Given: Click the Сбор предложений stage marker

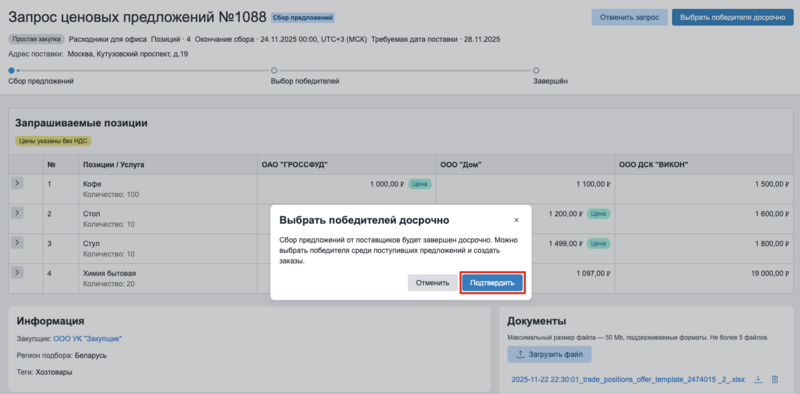Looking at the screenshot, I should pyautogui.click(x=11, y=70).
